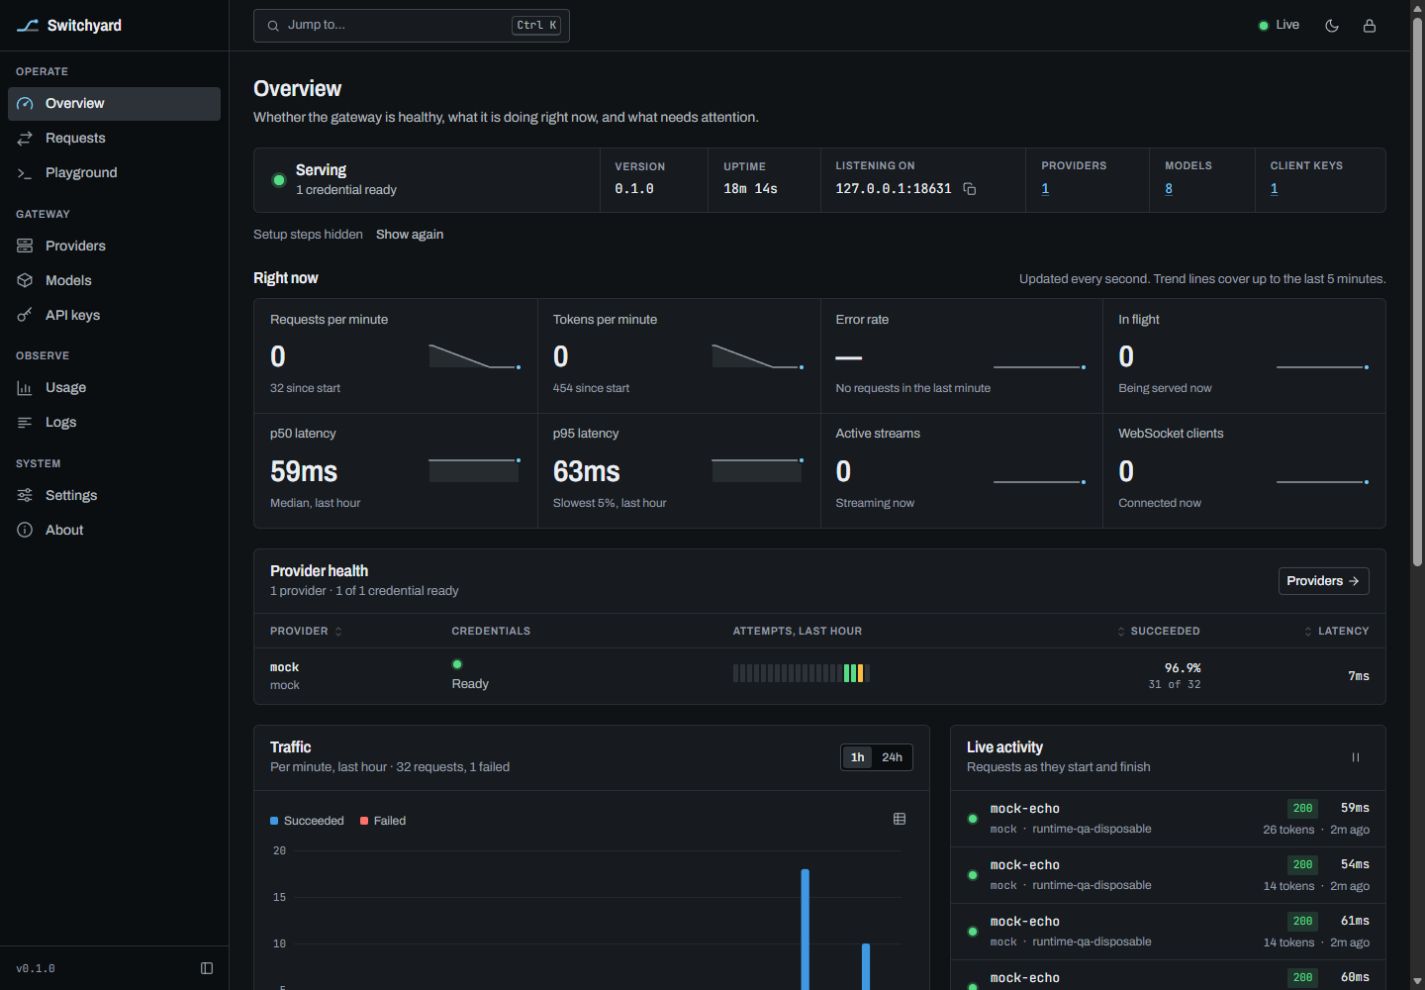Open API keys page

coord(114,315)
